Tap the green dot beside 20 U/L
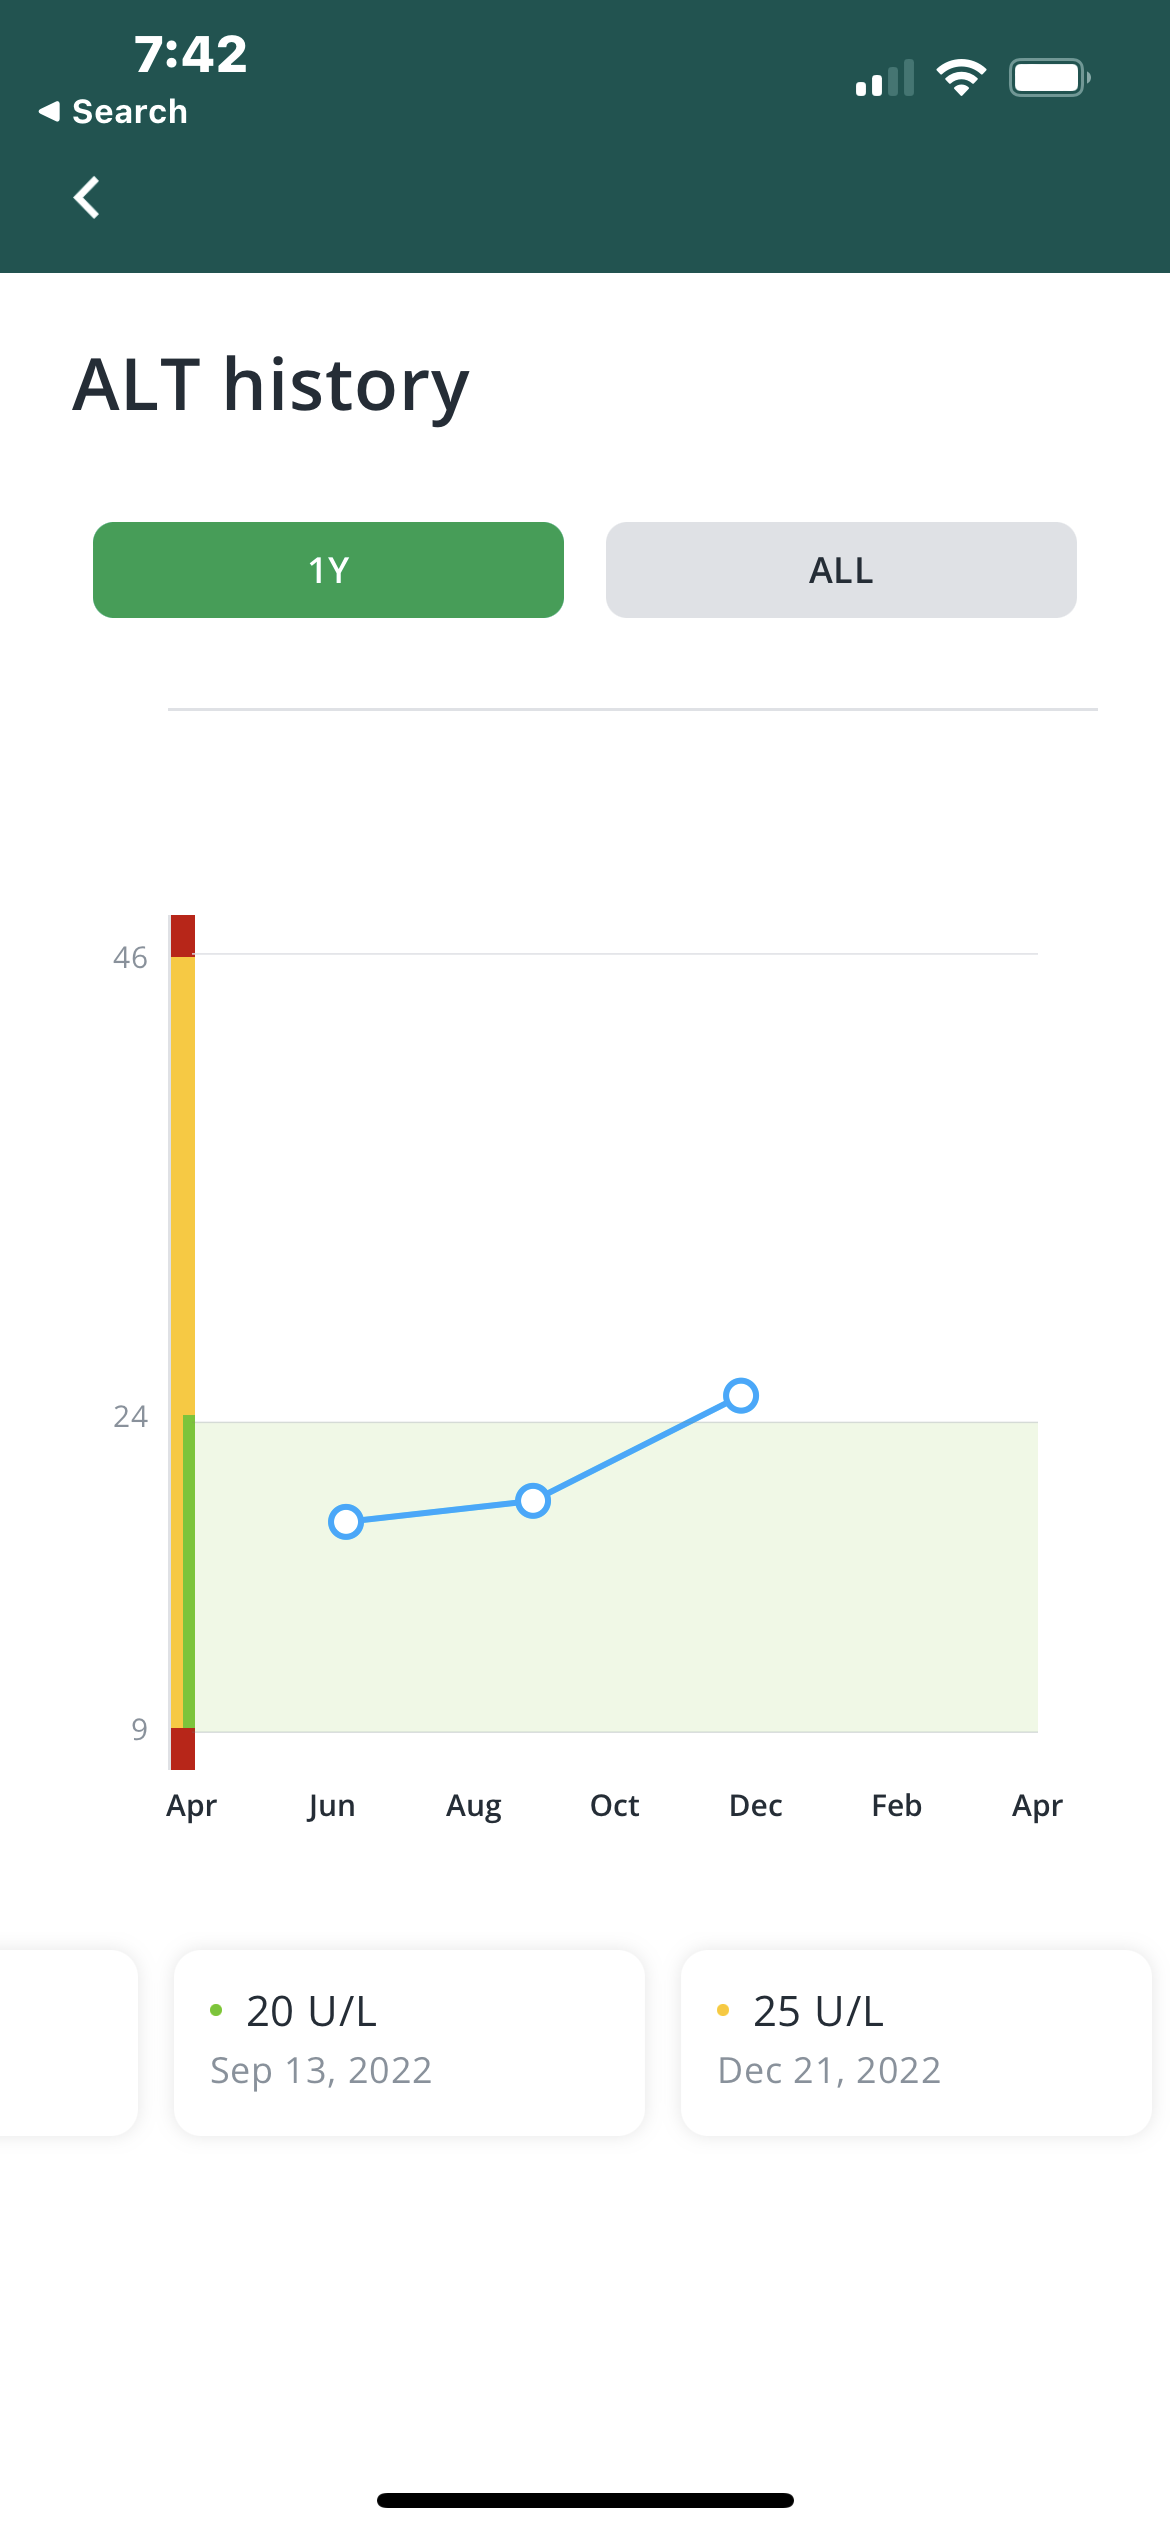1170x2532 pixels. pyautogui.click(x=216, y=2010)
